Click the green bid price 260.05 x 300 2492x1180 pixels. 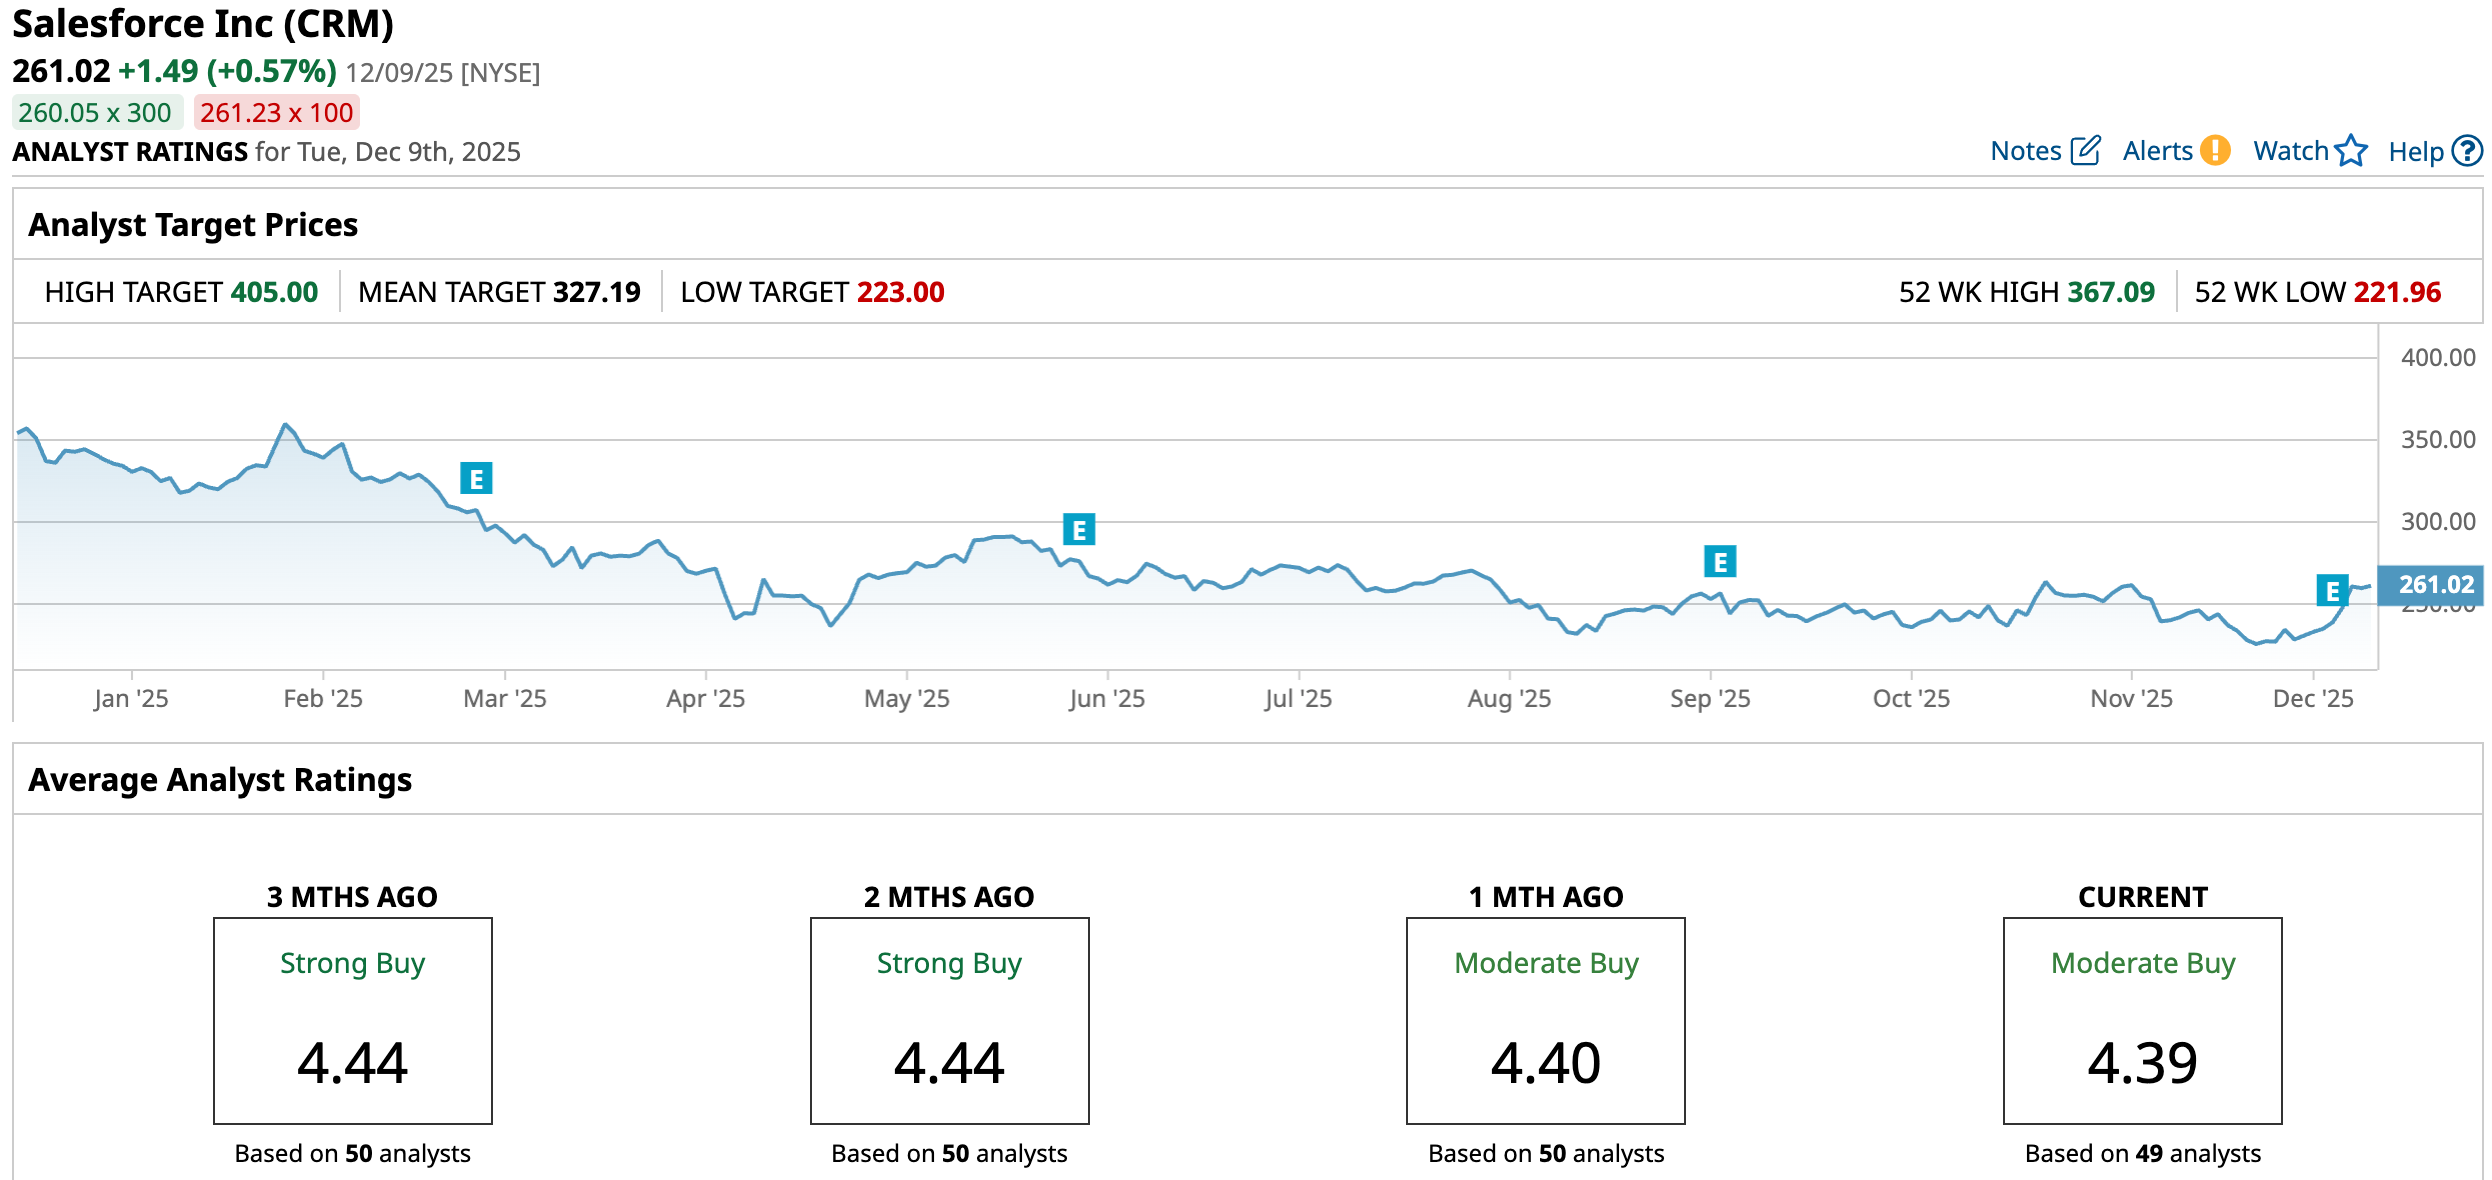pos(96,113)
